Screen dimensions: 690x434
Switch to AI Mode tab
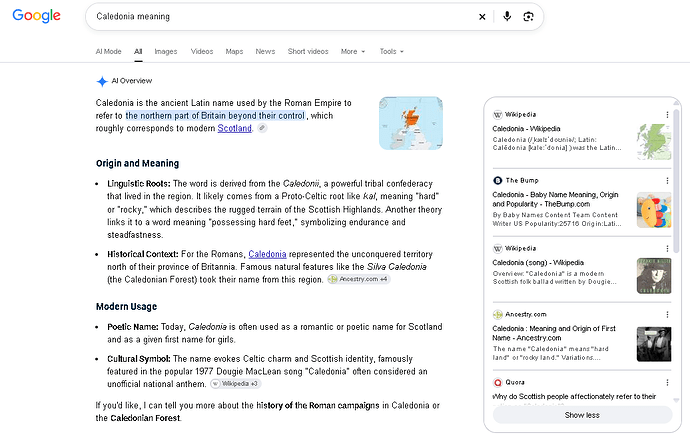tap(108, 51)
